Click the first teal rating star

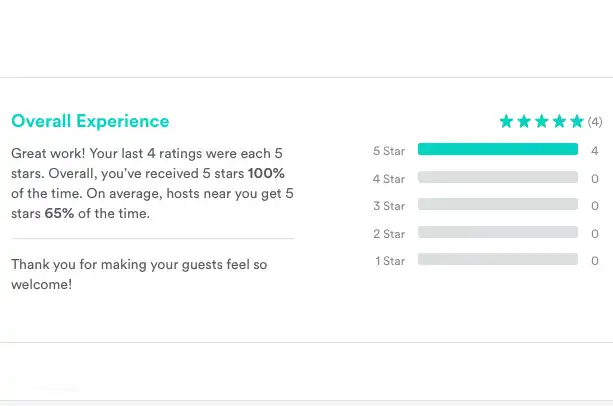(x=506, y=122)
